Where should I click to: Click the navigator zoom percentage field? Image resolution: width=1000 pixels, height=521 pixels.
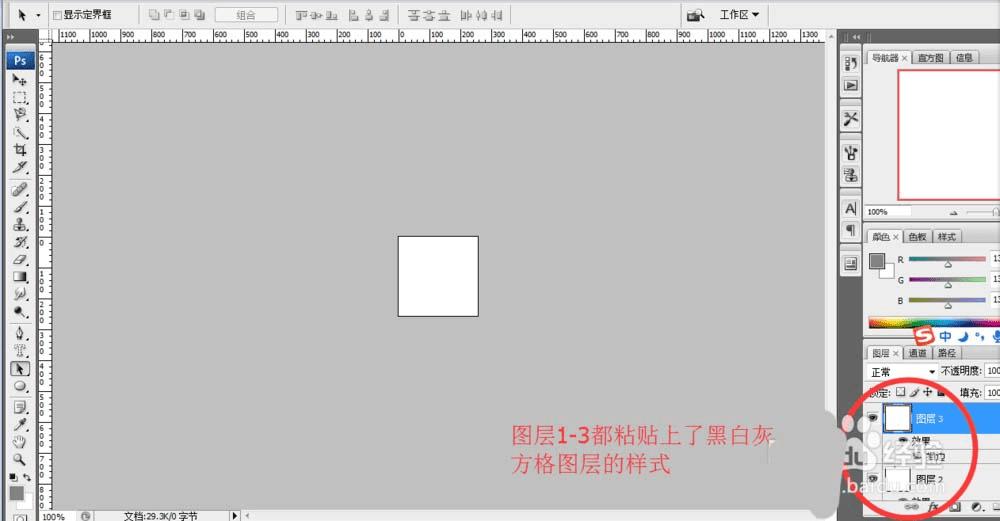tap(888, 212)
